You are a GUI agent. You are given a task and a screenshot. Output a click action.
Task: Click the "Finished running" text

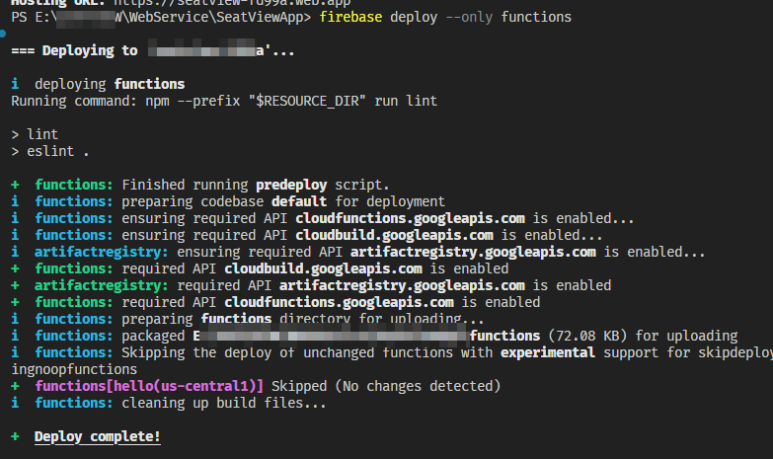click(185, 185)
